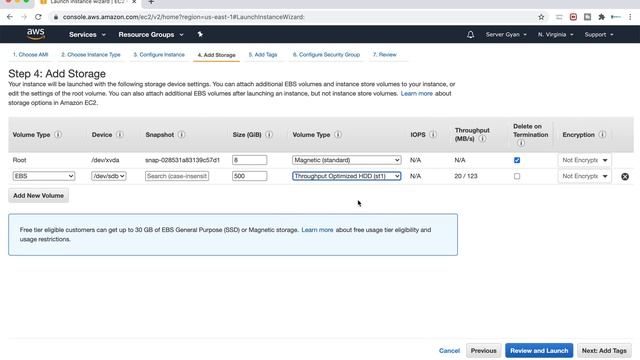Bookmark this page with the star icon
640x360 pixels.
[x=541, y=17]
